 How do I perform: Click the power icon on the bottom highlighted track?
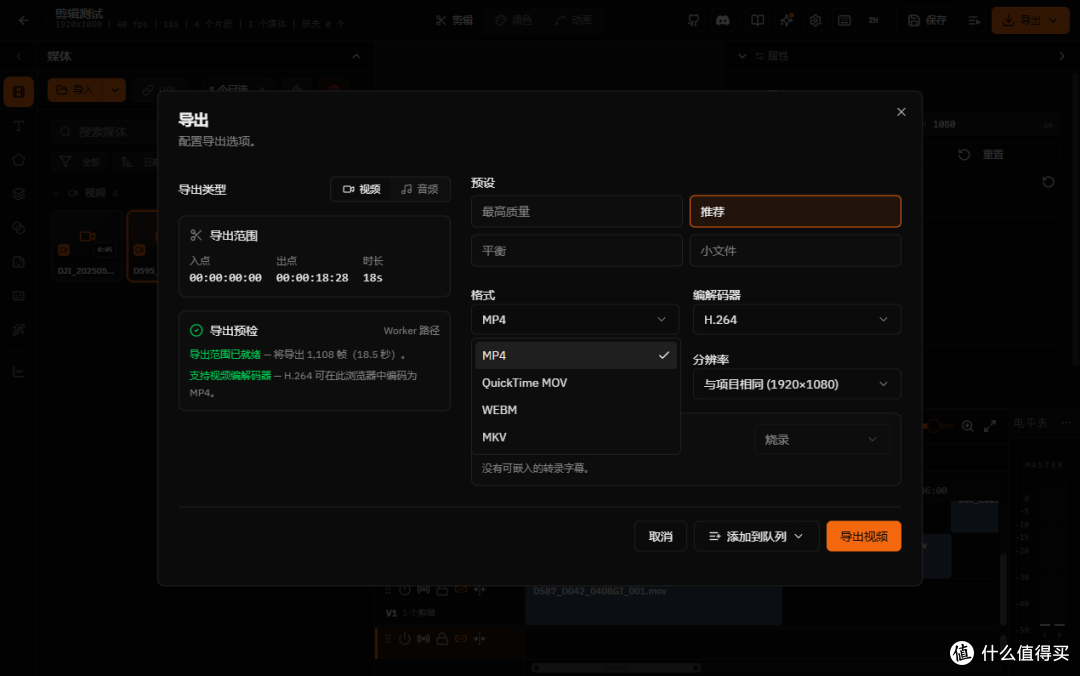(404, 639)
